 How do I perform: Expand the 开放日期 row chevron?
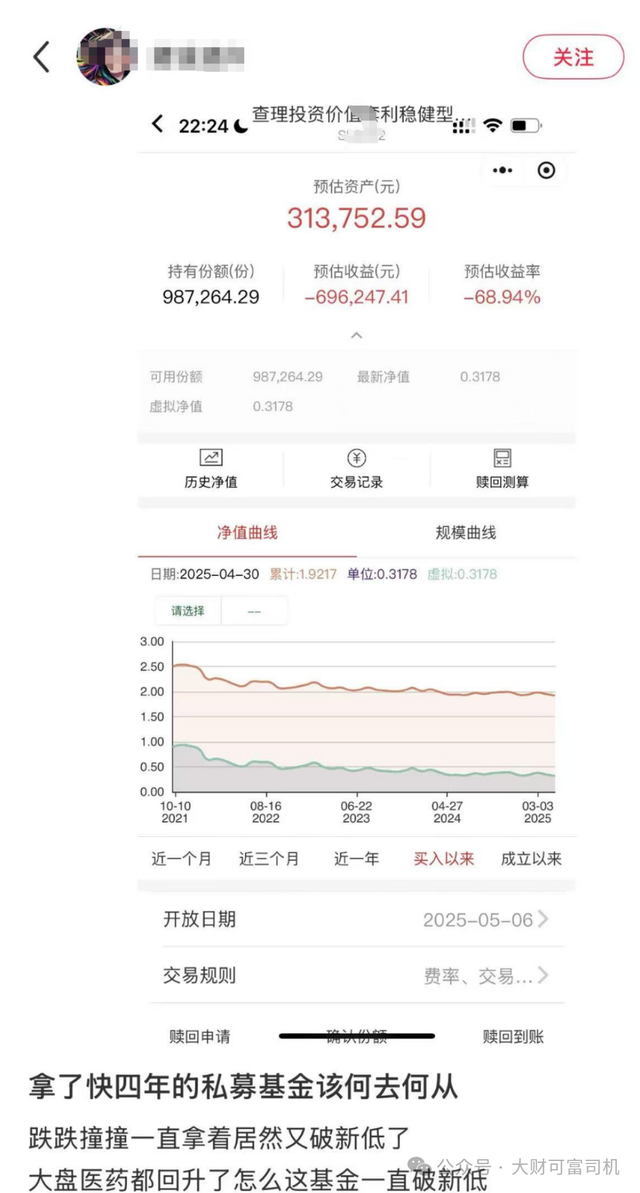tap(543, 919)
